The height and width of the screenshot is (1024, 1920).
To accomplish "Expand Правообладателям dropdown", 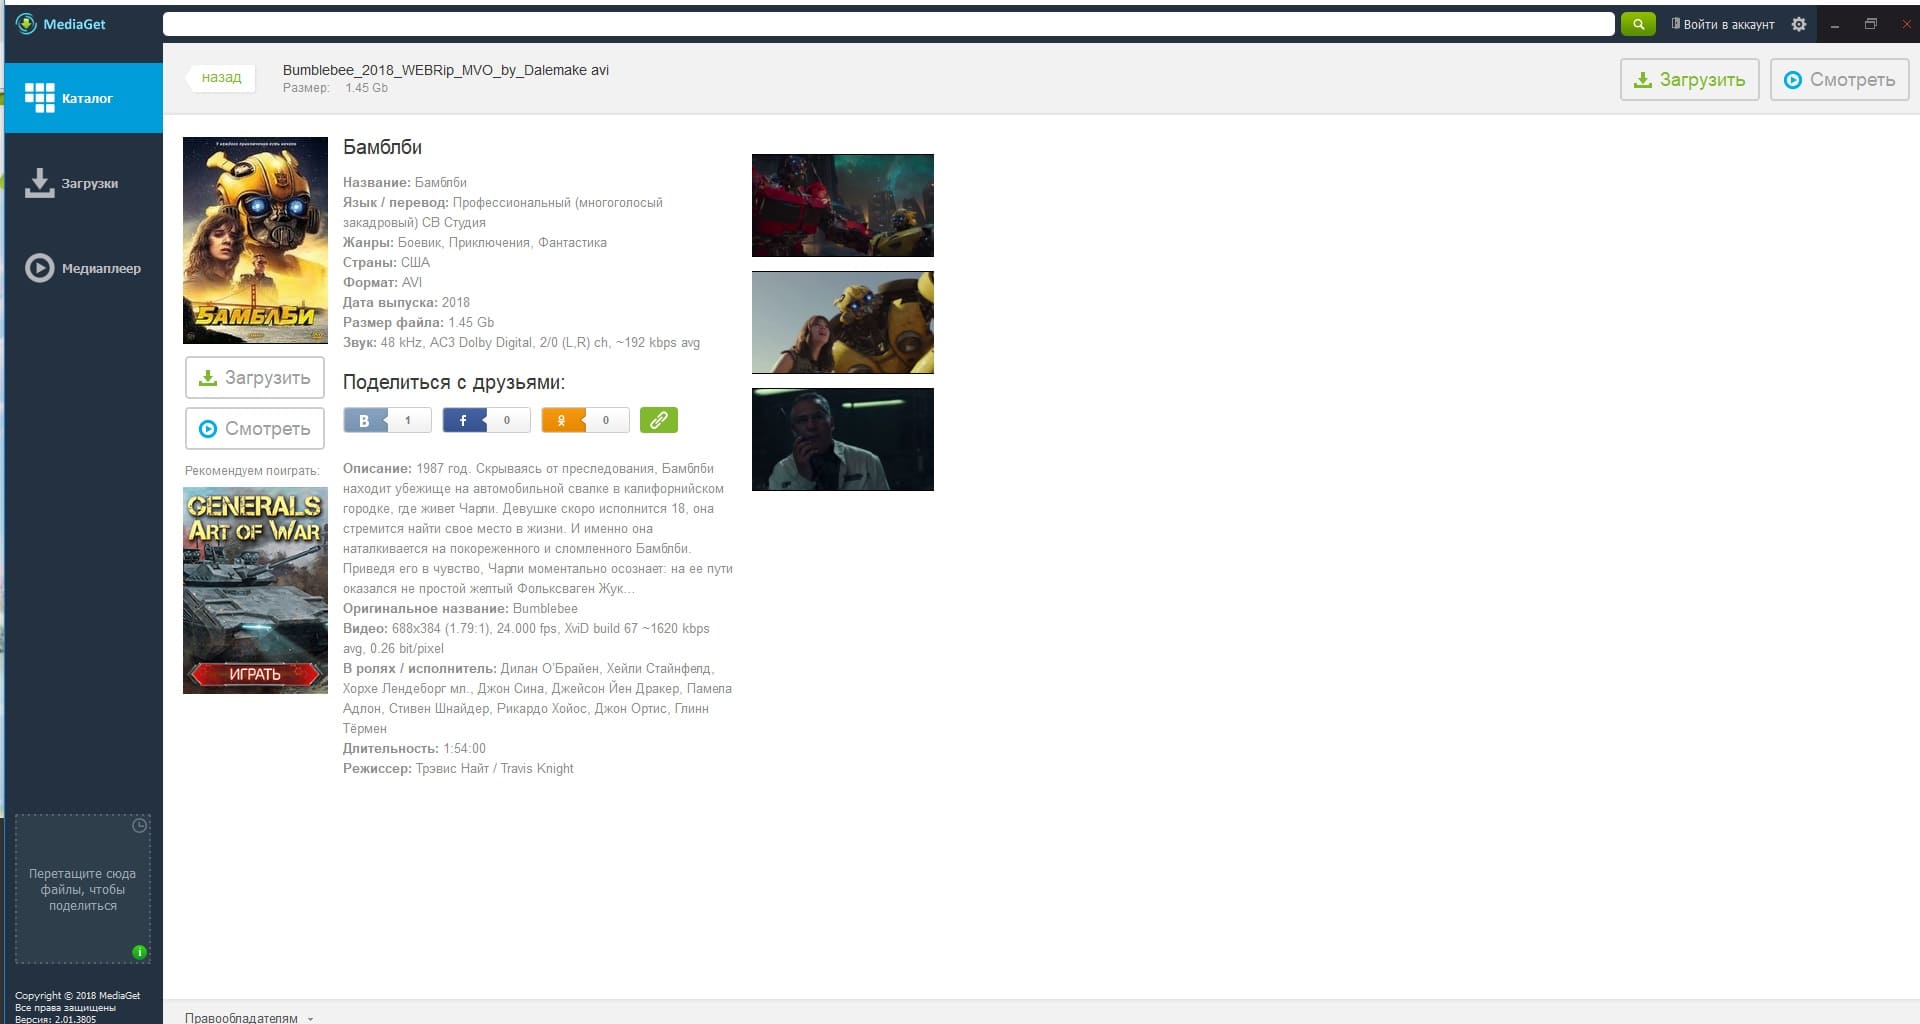I will tap(249, 1017).
